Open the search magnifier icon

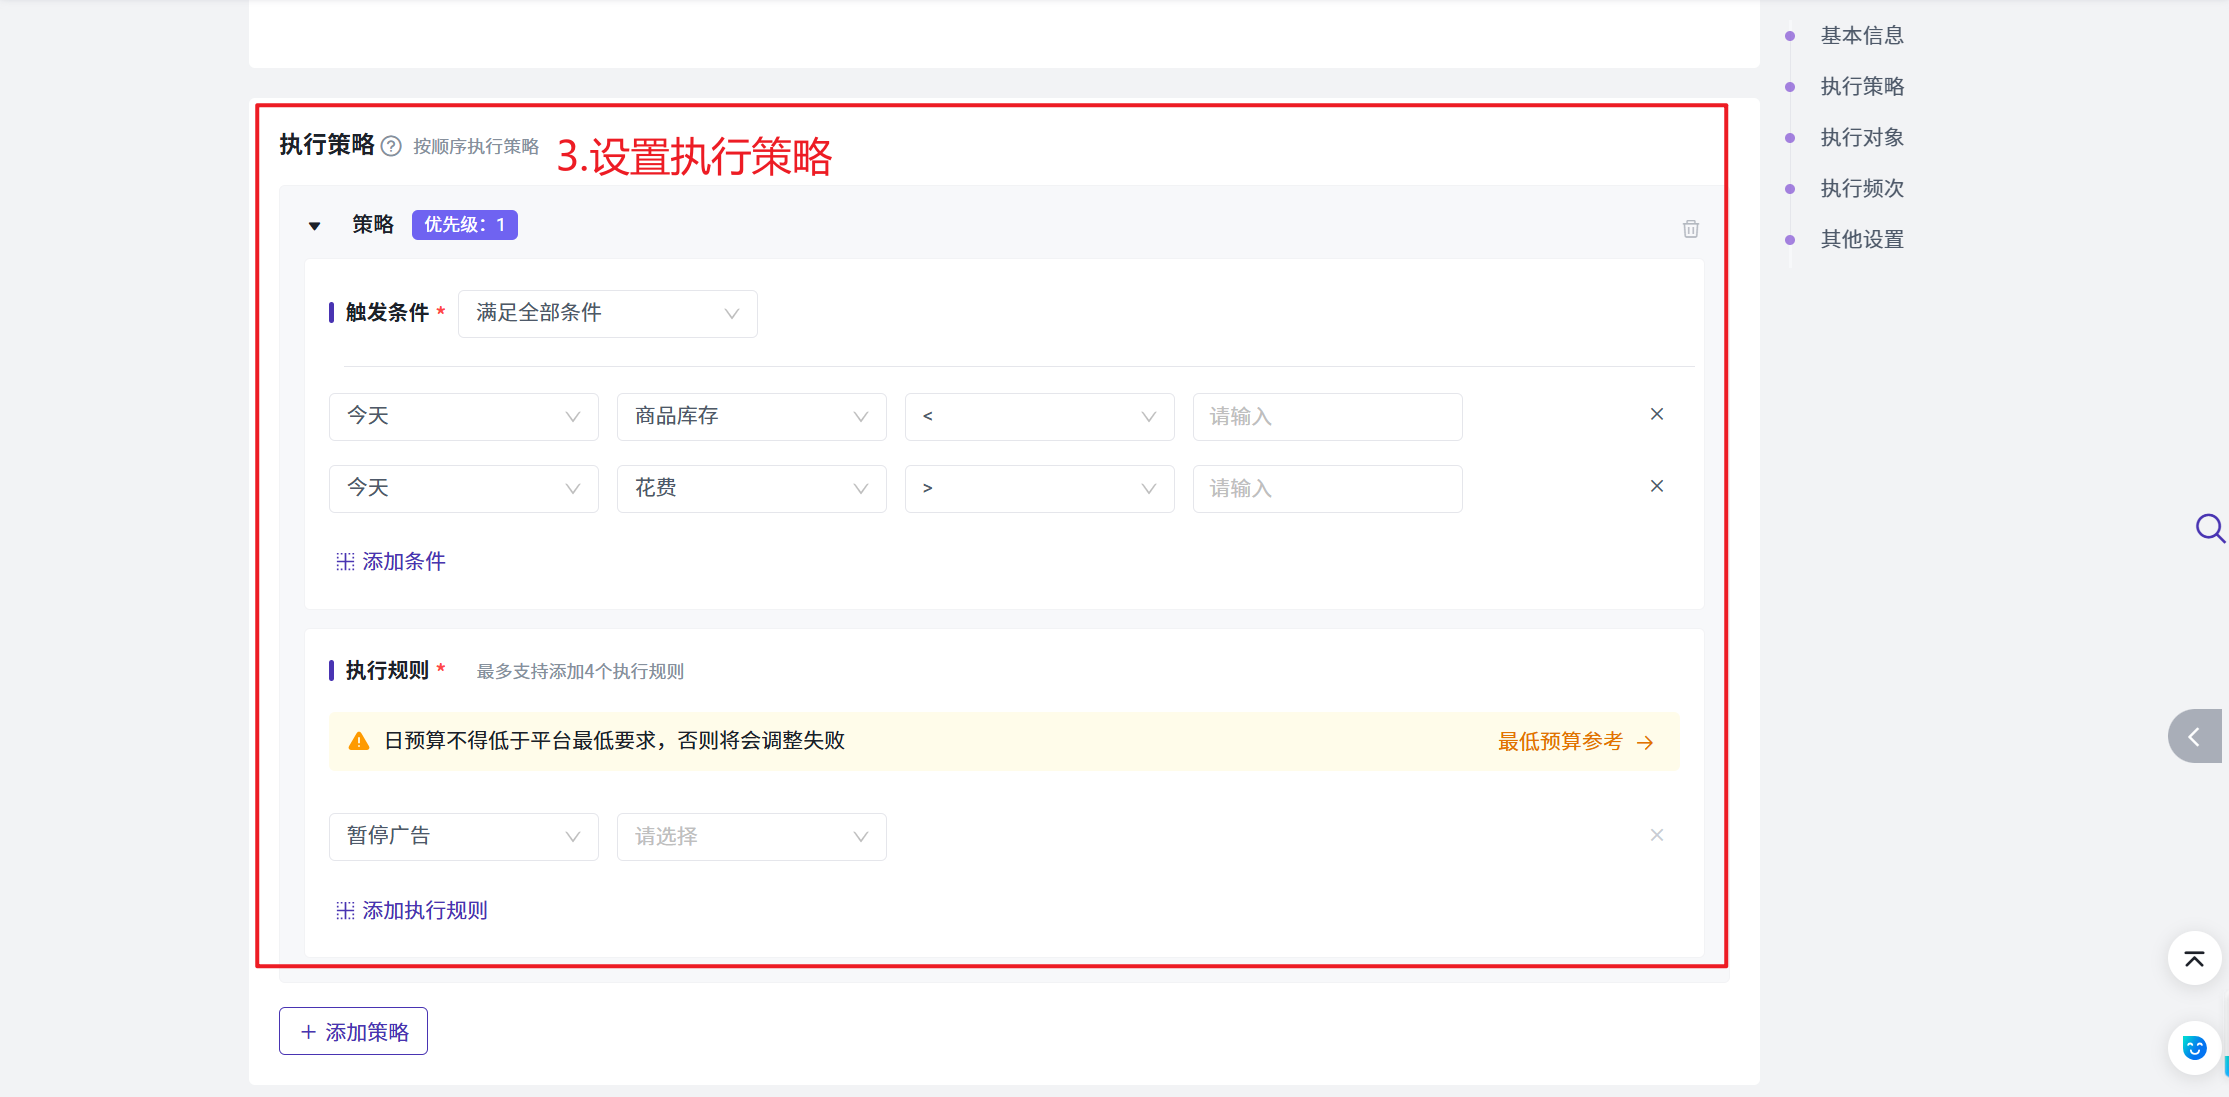2209,527
